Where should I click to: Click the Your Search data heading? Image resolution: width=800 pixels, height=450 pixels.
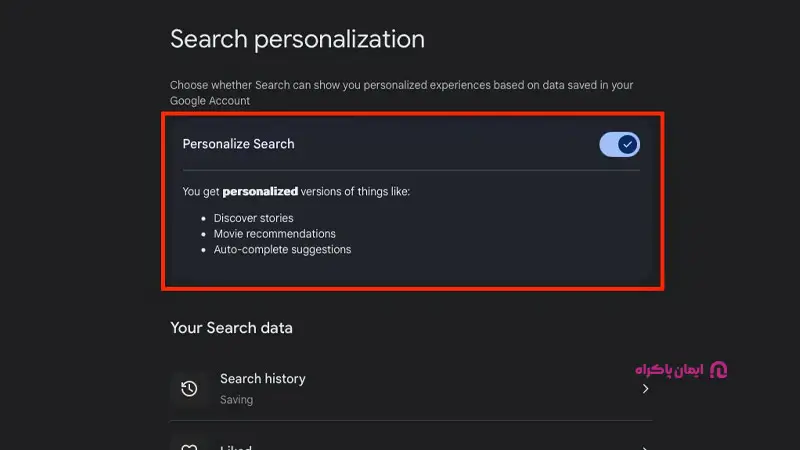pyautogui.click(x=231, y=328)
